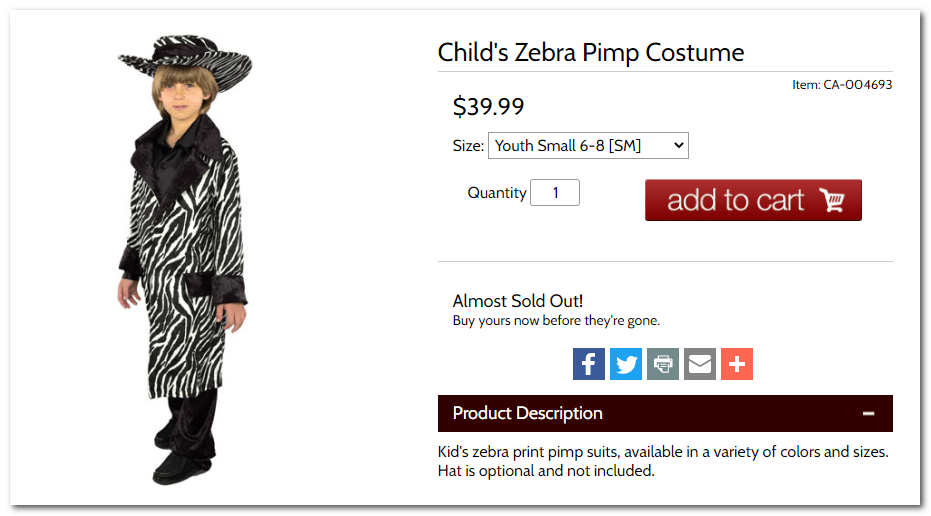The image size is (931, 516).
Task: Click the "Kid's zebra print pimp suits" line
Action: click(663, 452)
